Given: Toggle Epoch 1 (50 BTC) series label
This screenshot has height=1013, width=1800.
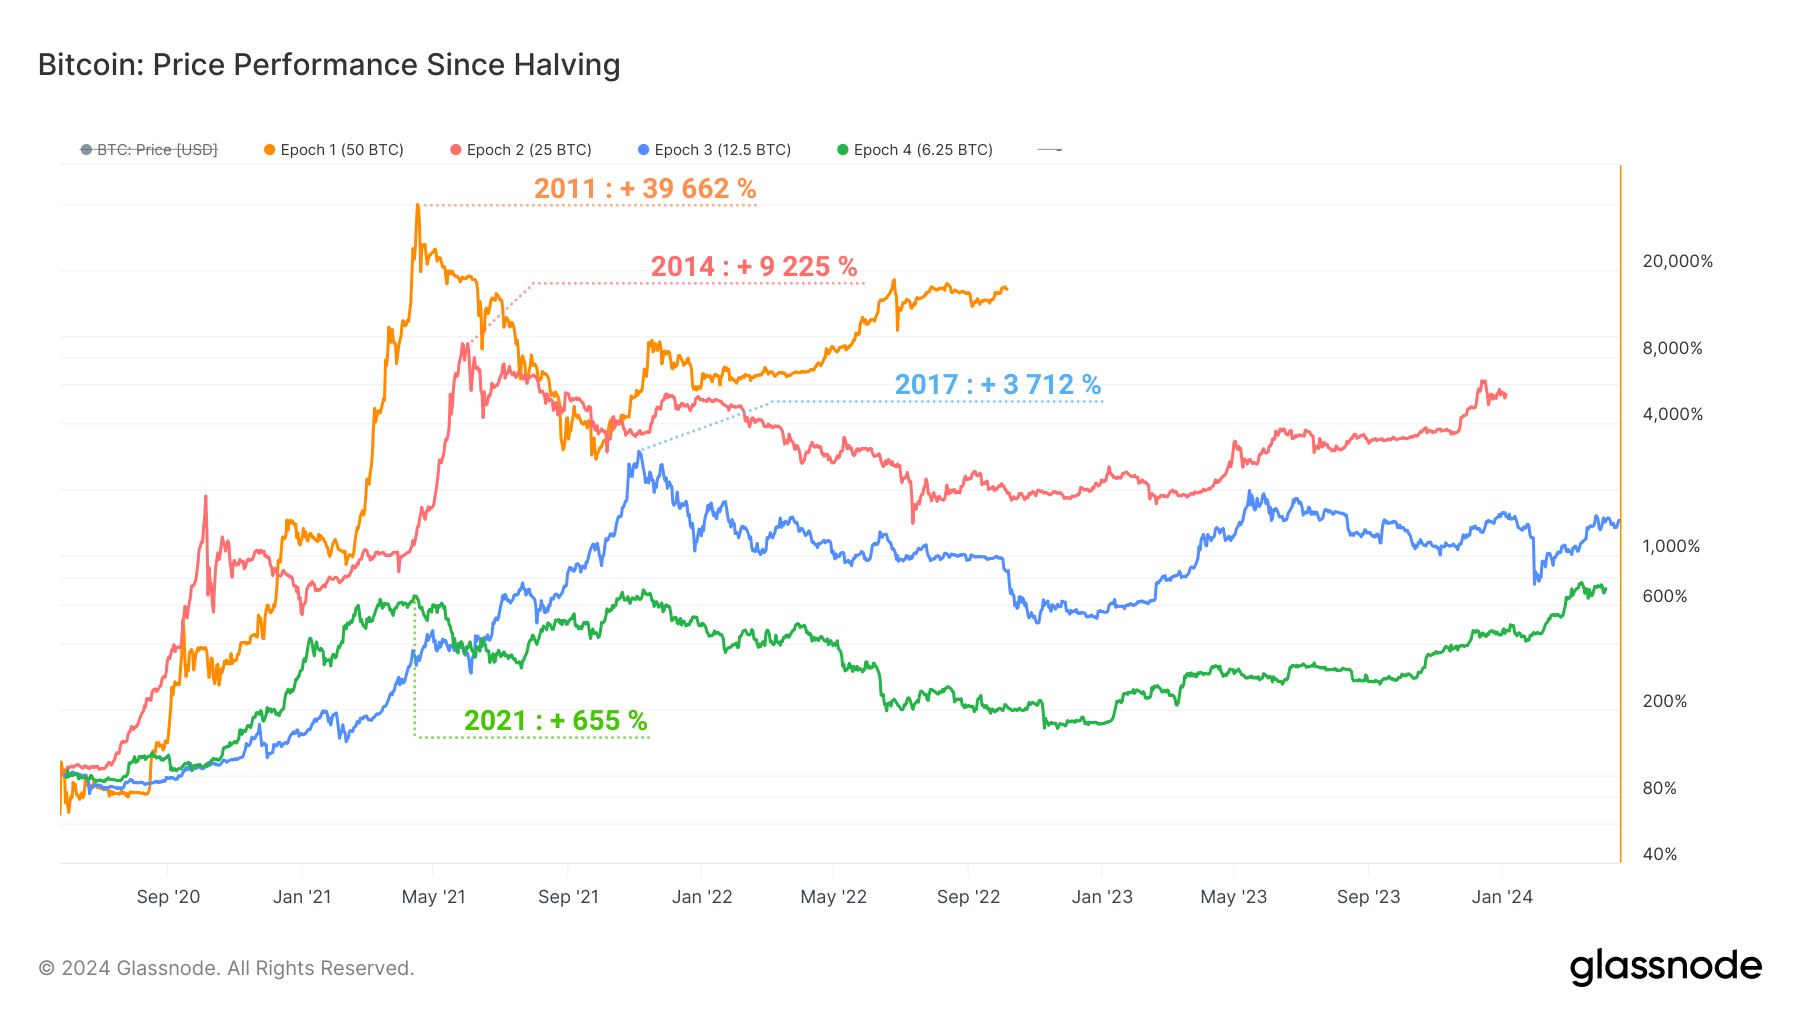Looking at the screenshot, I should coord(342,150).
